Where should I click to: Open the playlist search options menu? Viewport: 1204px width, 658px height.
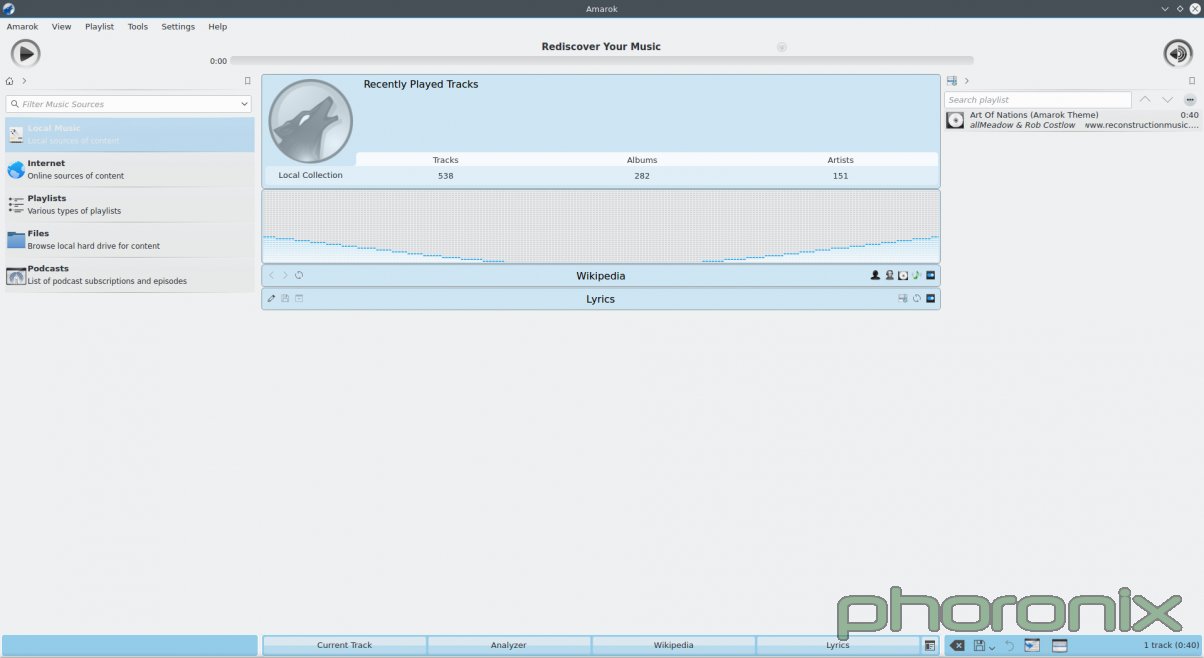pos(1190,99)
